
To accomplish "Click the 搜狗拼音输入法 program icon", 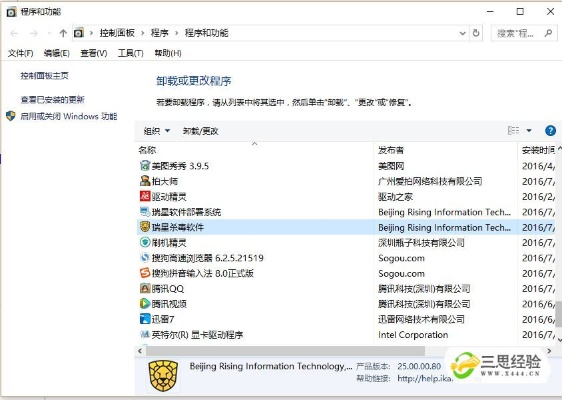I will (x=145, y=273).
